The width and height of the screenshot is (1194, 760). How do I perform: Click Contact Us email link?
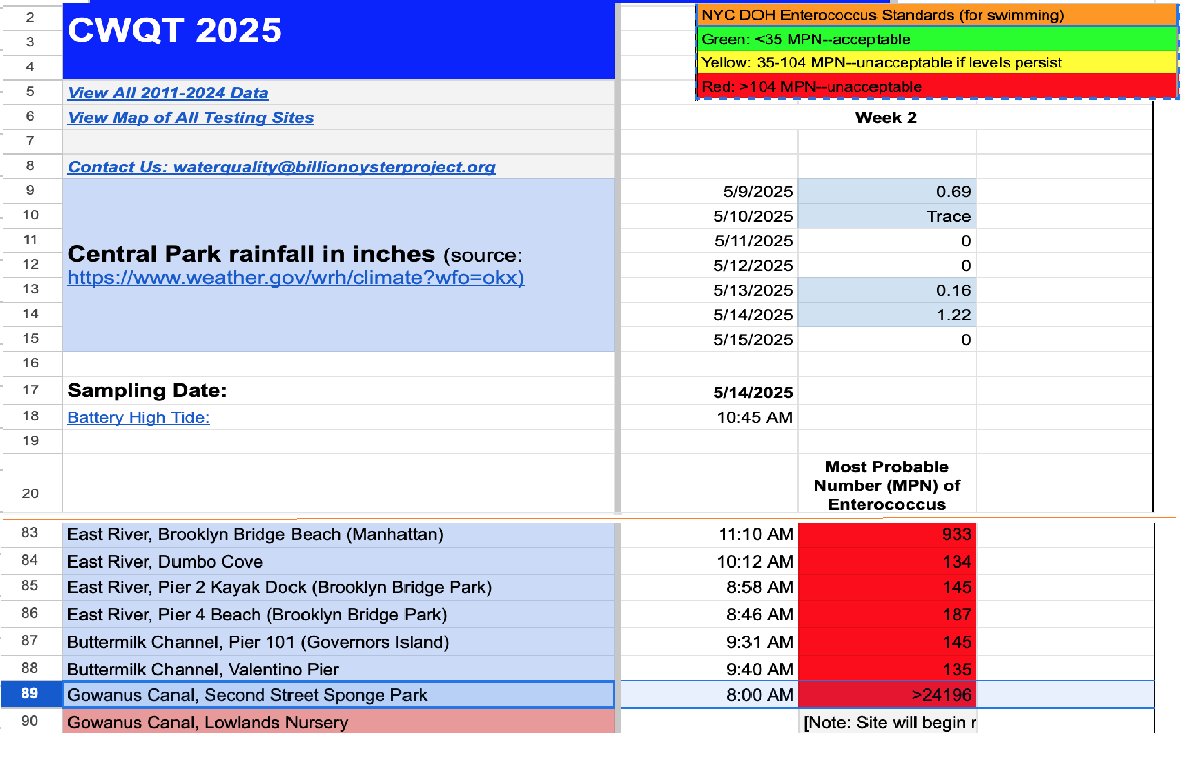[x=281, y=167]
